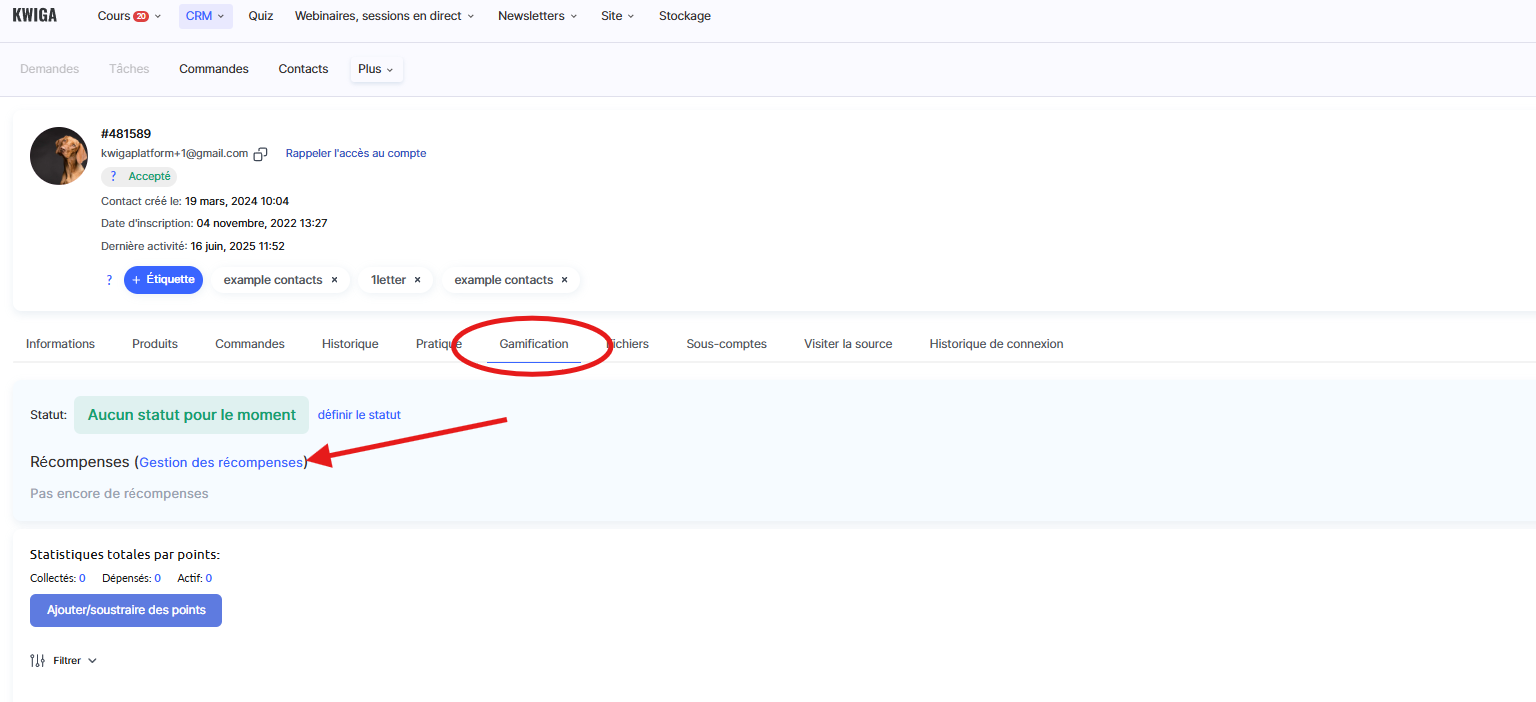Open Webinaires, sessions en direct menu

[x=384, y=16]
